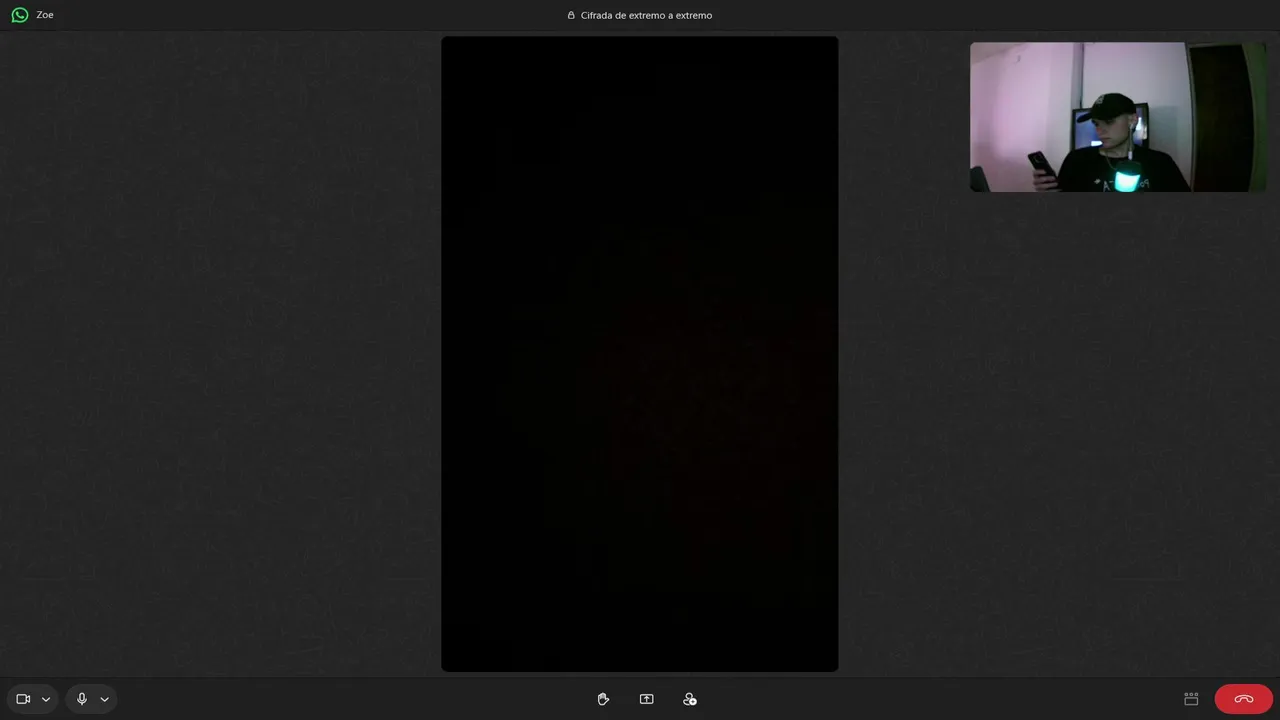This screenshot has height=720, width=1280.
Task: Open microphone options dropdown arrow
Action: tap(104, 700)
